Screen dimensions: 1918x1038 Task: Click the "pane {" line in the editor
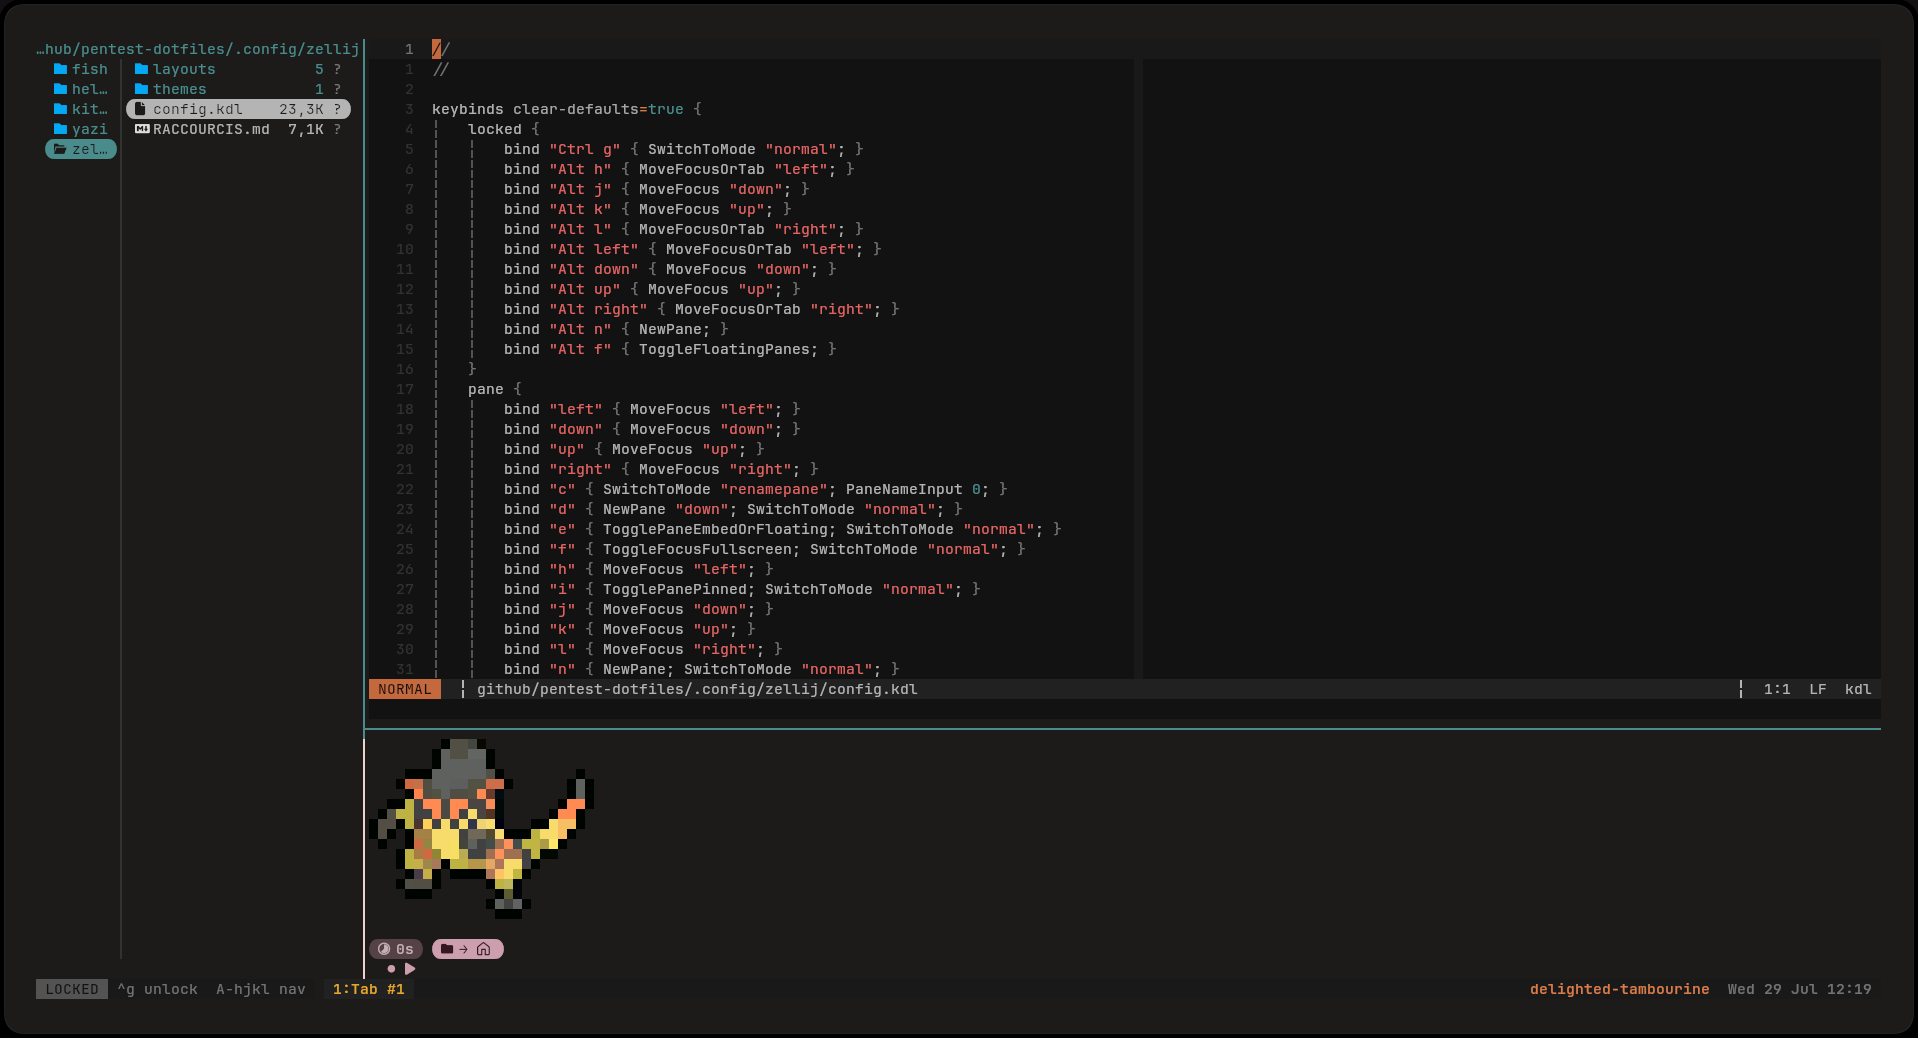pyautogui.click(x=495, y=389)
